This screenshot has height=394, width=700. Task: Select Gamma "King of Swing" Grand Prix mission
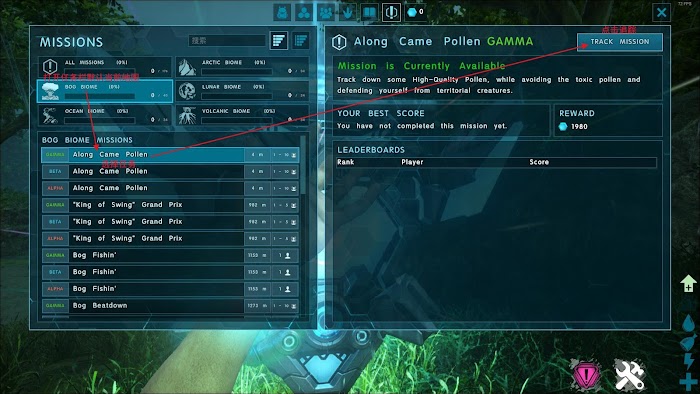(170, 205)
